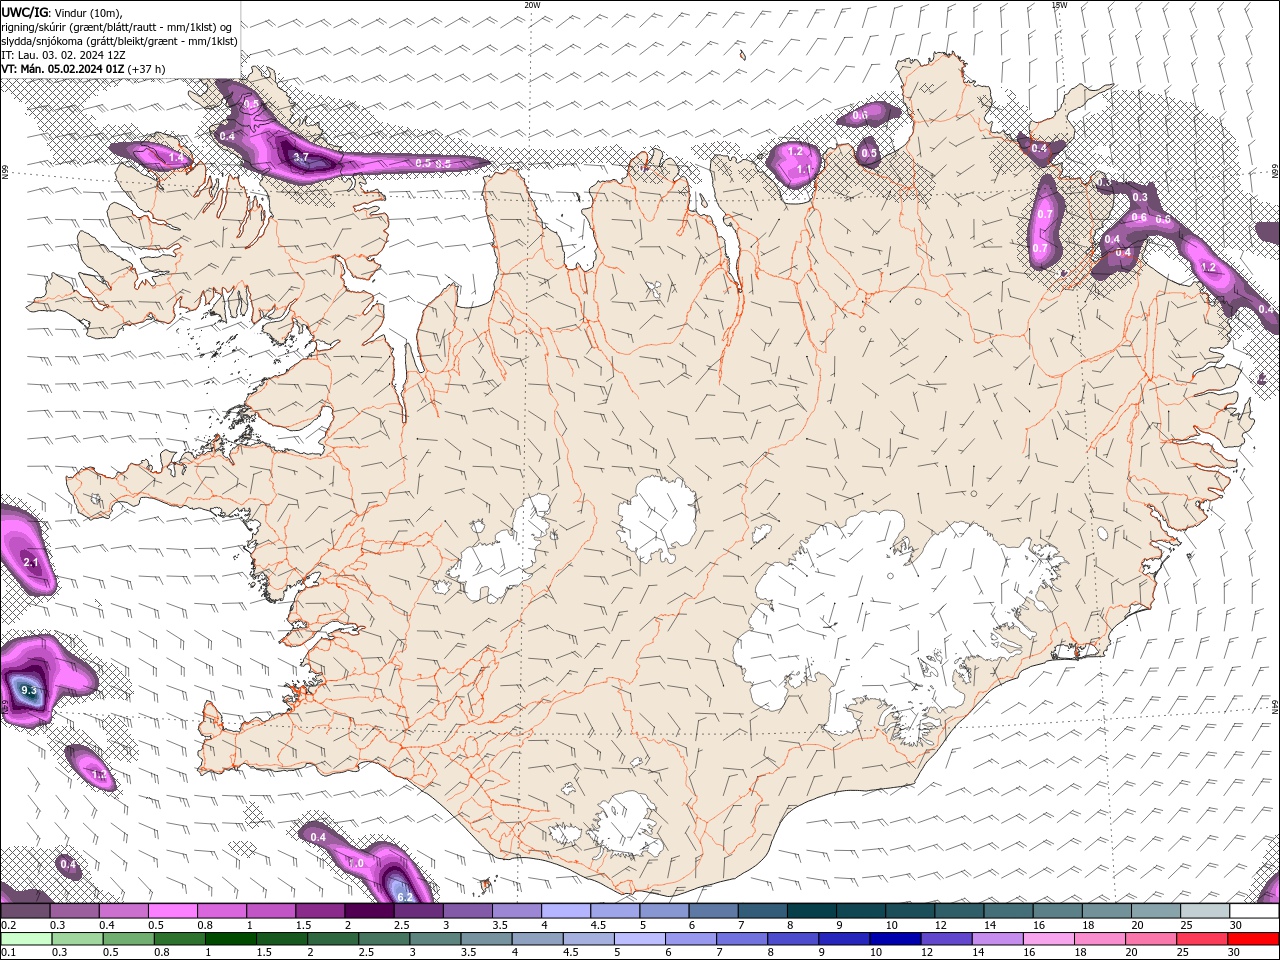This screenshot has height=960, width=1280.
Task: Pick lower legend pink swatch between 16 and 18
Action: coord(1049,939)
